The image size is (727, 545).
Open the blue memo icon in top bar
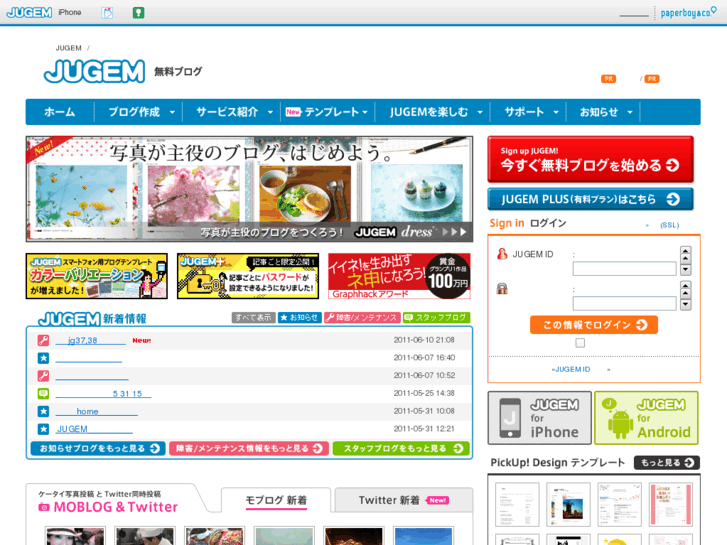[x=107, y=13]
